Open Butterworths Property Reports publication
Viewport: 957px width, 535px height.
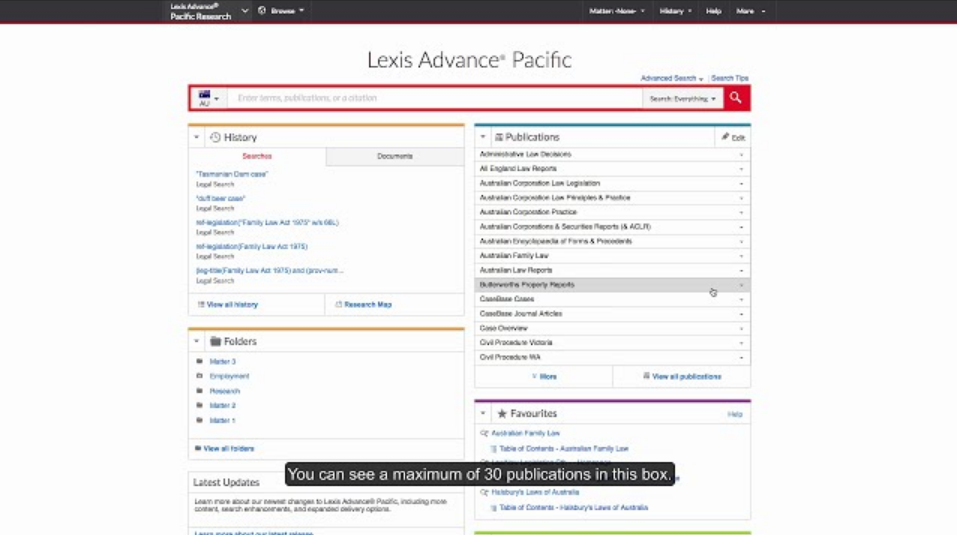click(527, 285)
